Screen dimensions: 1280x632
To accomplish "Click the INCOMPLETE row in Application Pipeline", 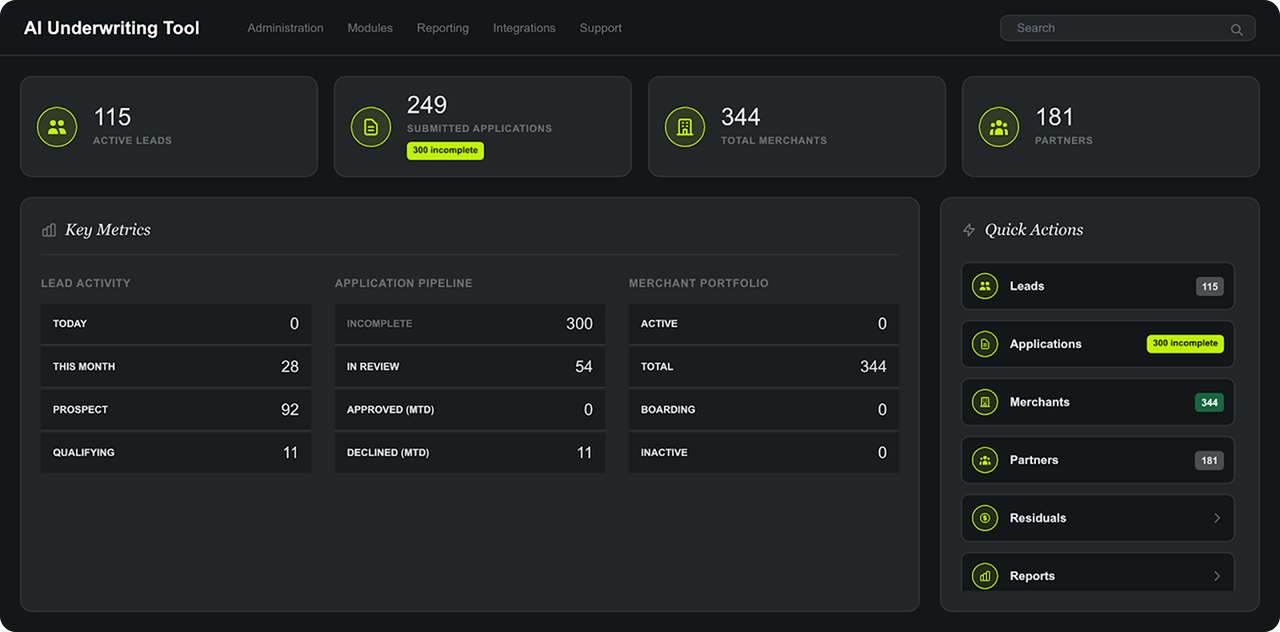I will (470, 324).
